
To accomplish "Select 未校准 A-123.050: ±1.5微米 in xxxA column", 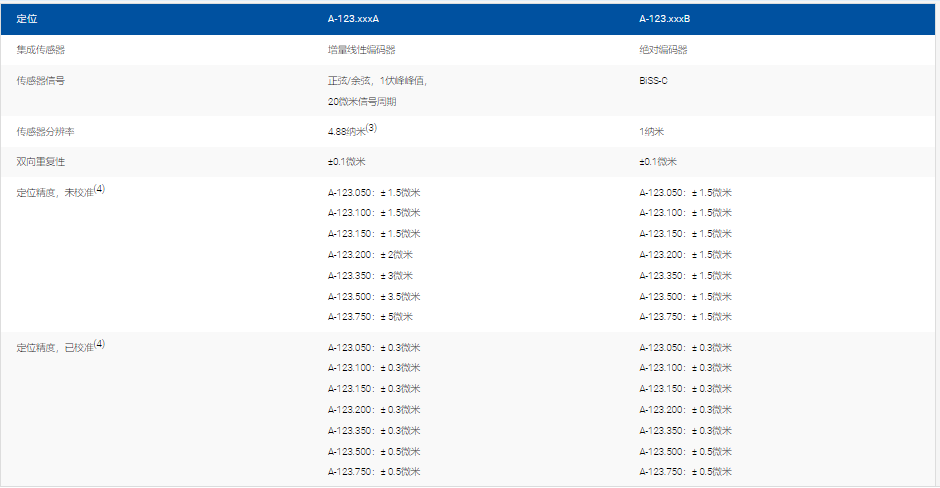I will (373, 192).
